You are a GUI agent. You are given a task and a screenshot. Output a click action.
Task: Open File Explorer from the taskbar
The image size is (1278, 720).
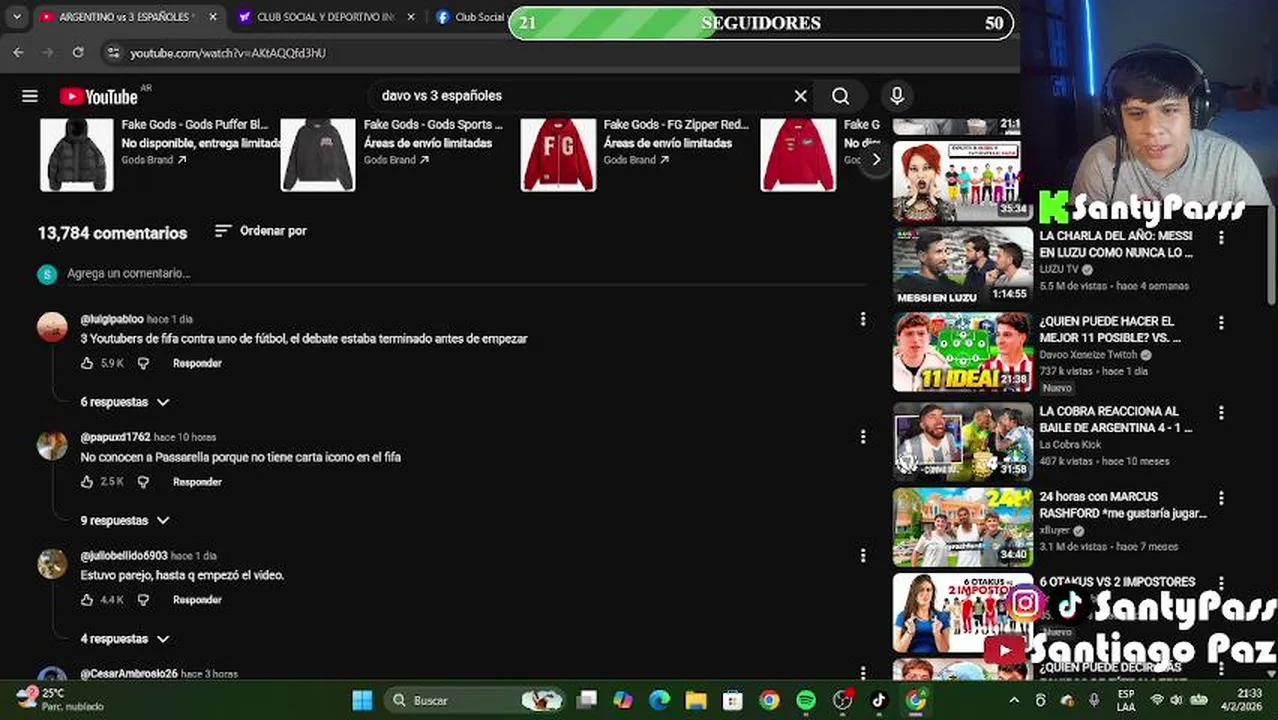[696, 700]
